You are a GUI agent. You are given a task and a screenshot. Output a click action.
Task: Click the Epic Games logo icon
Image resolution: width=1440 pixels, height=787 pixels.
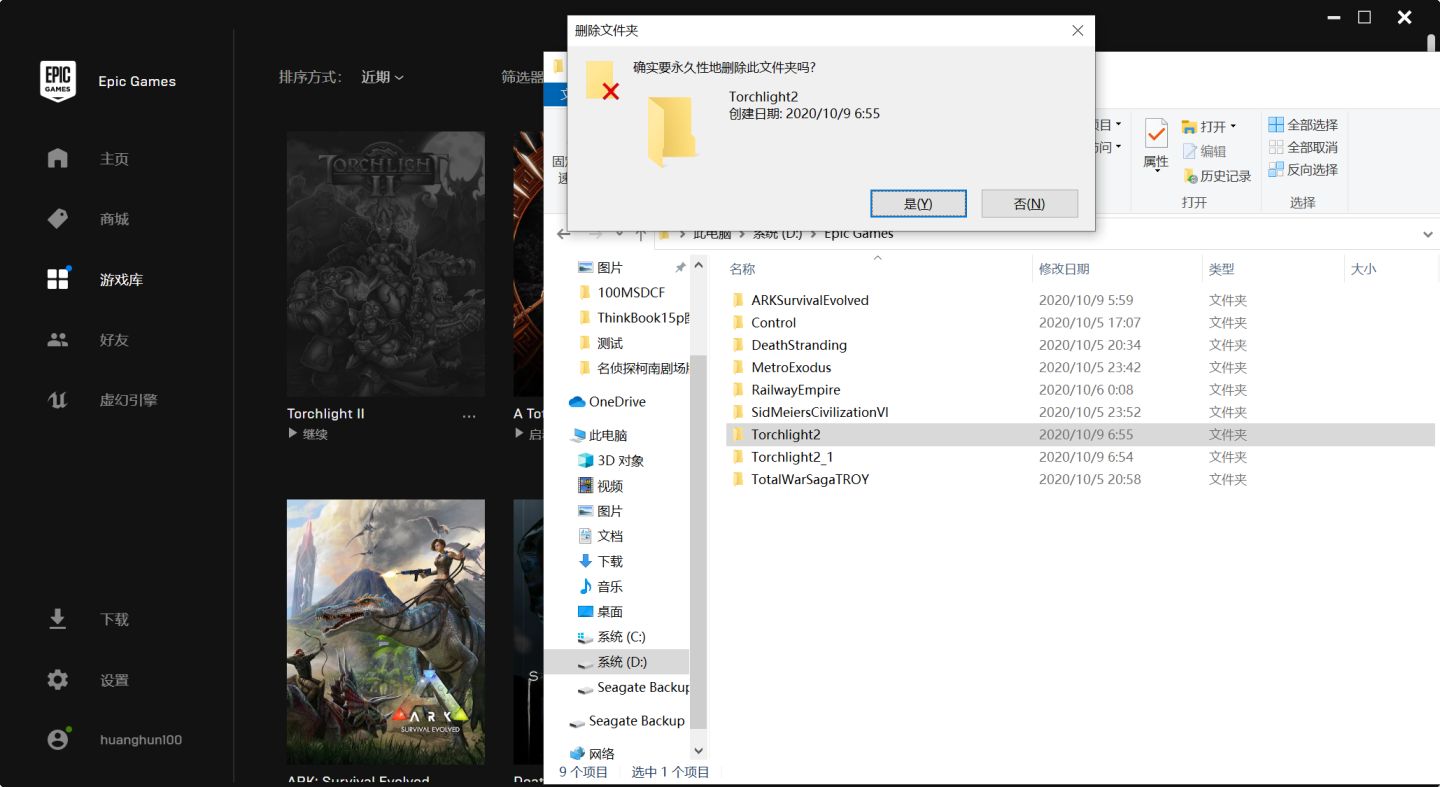pyautogui.click(x=58, y=81)
